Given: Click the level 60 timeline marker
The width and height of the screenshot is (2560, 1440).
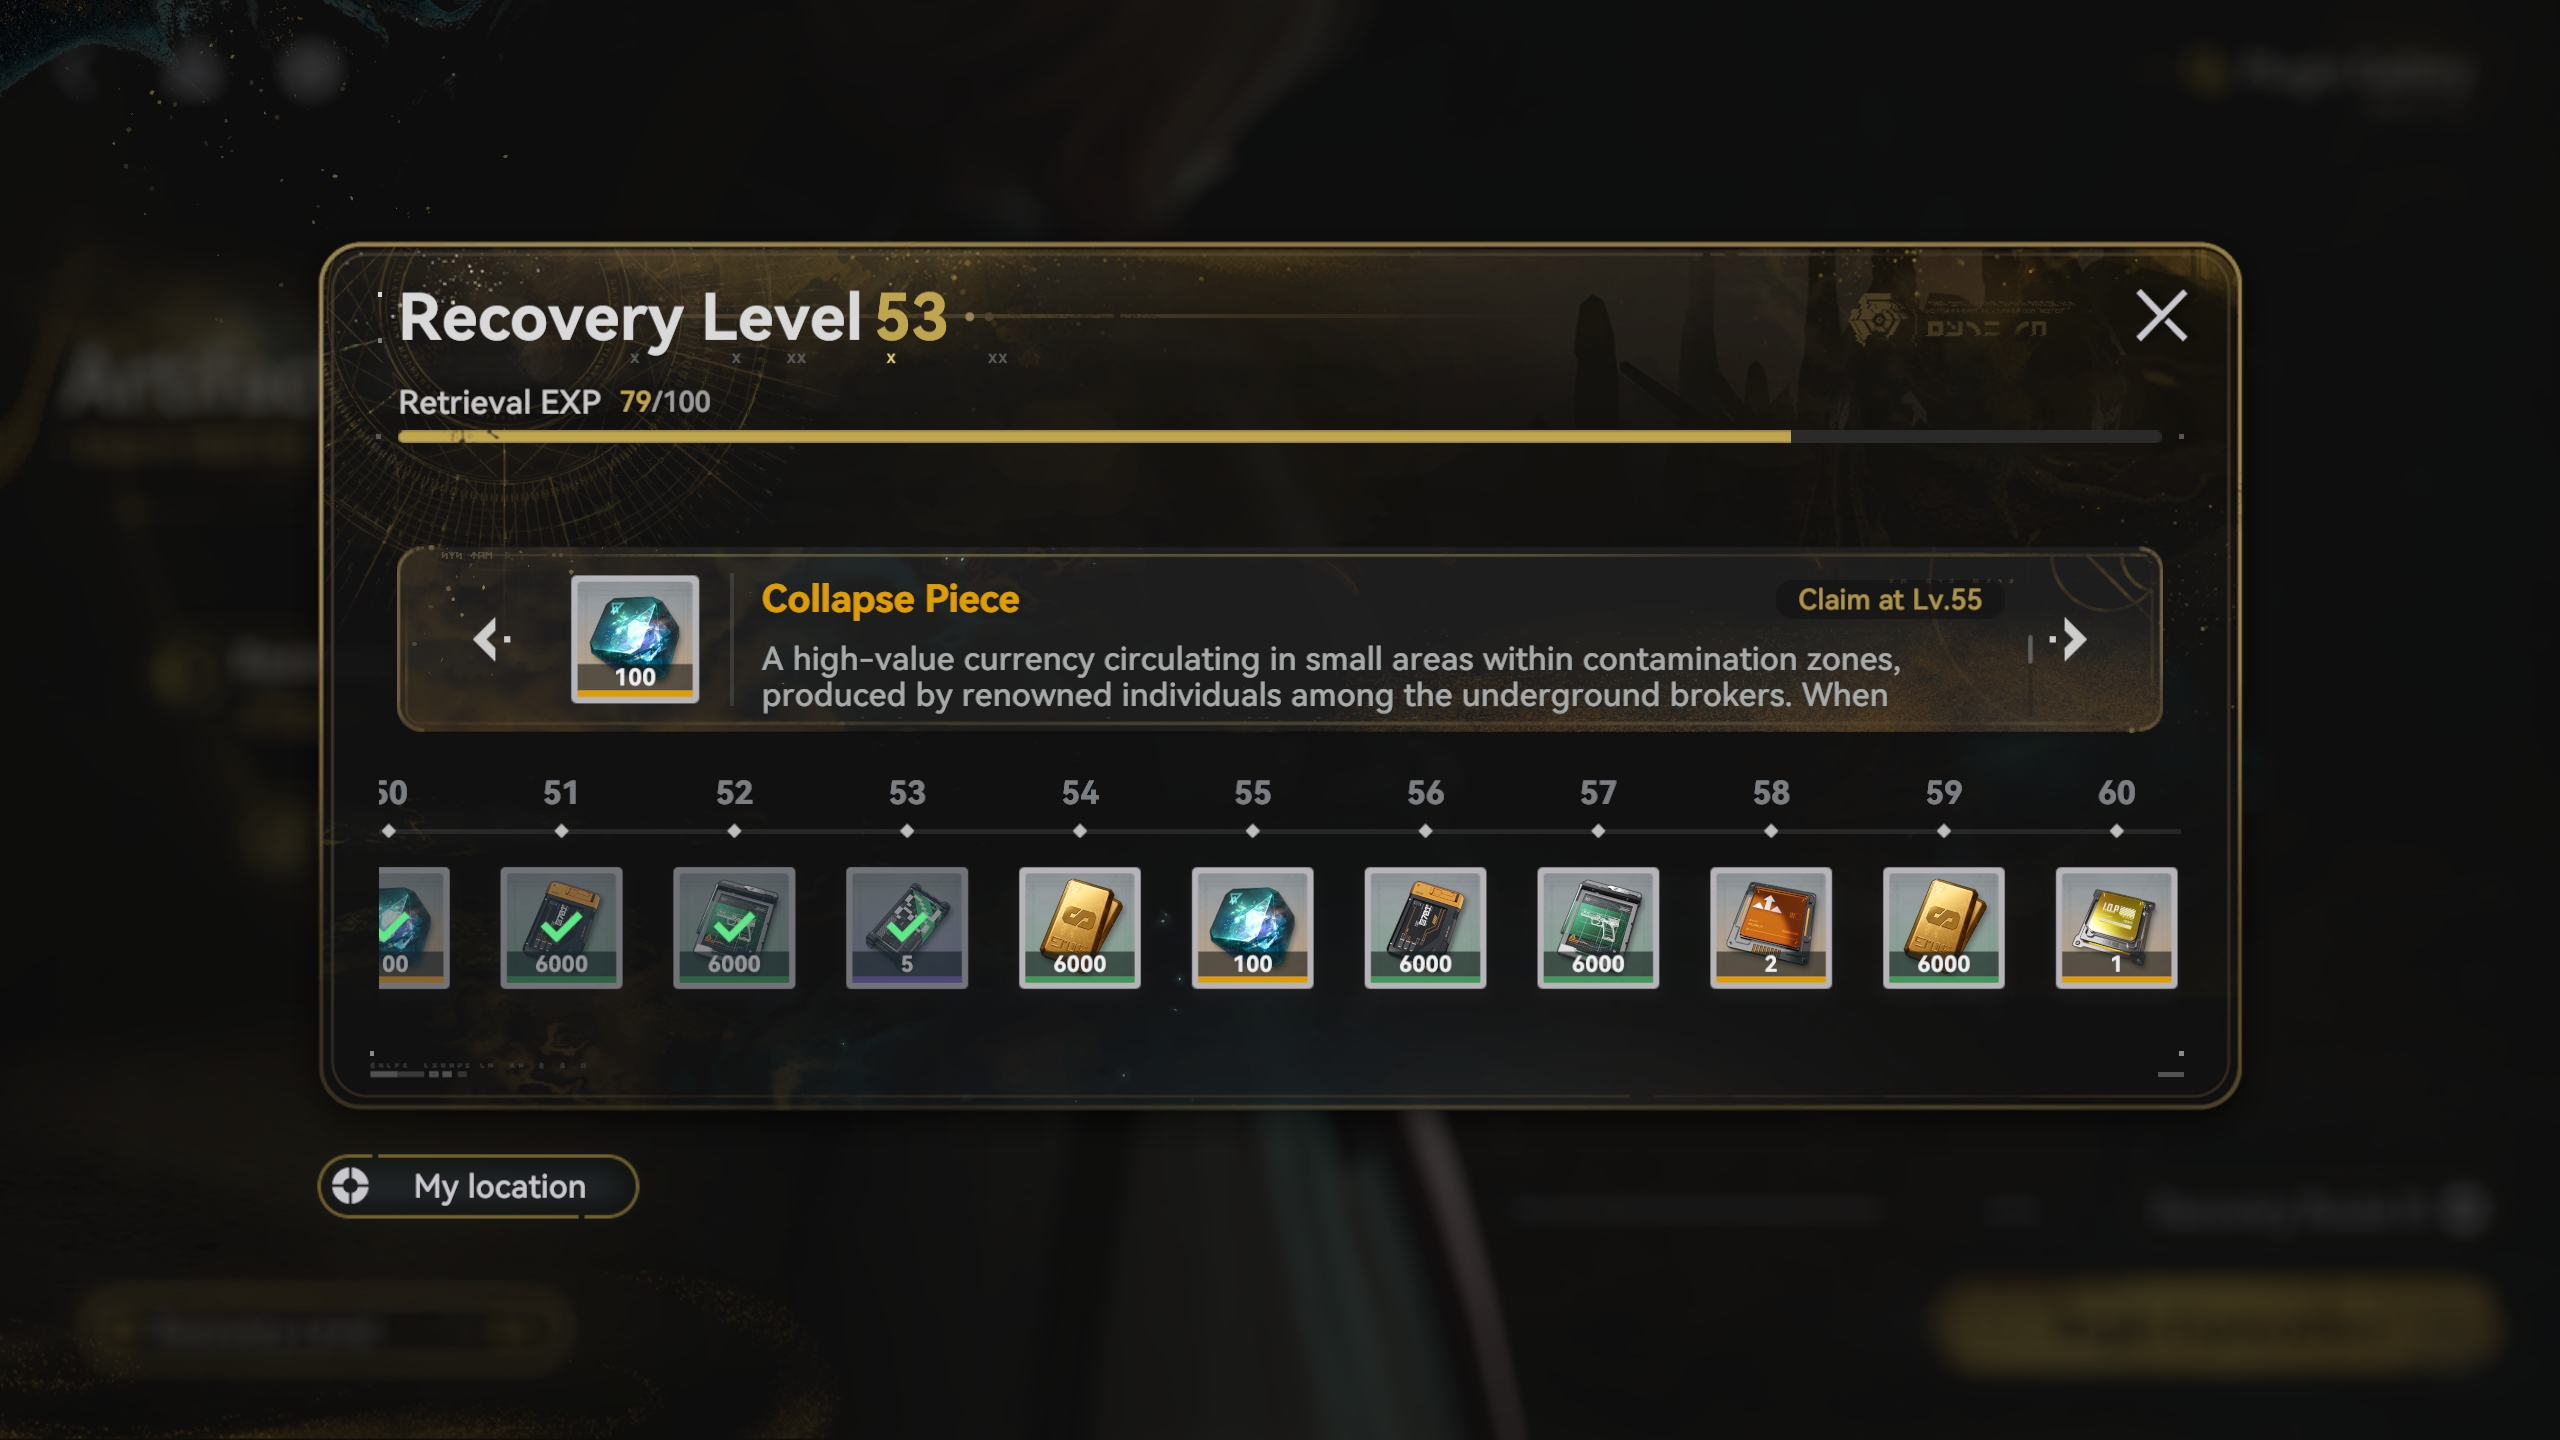Looking at the screenshot, I should pos(2116,831).
